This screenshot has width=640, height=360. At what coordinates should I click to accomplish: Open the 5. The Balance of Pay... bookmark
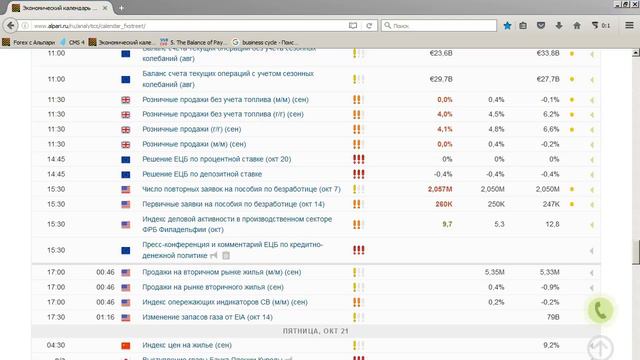193,42
